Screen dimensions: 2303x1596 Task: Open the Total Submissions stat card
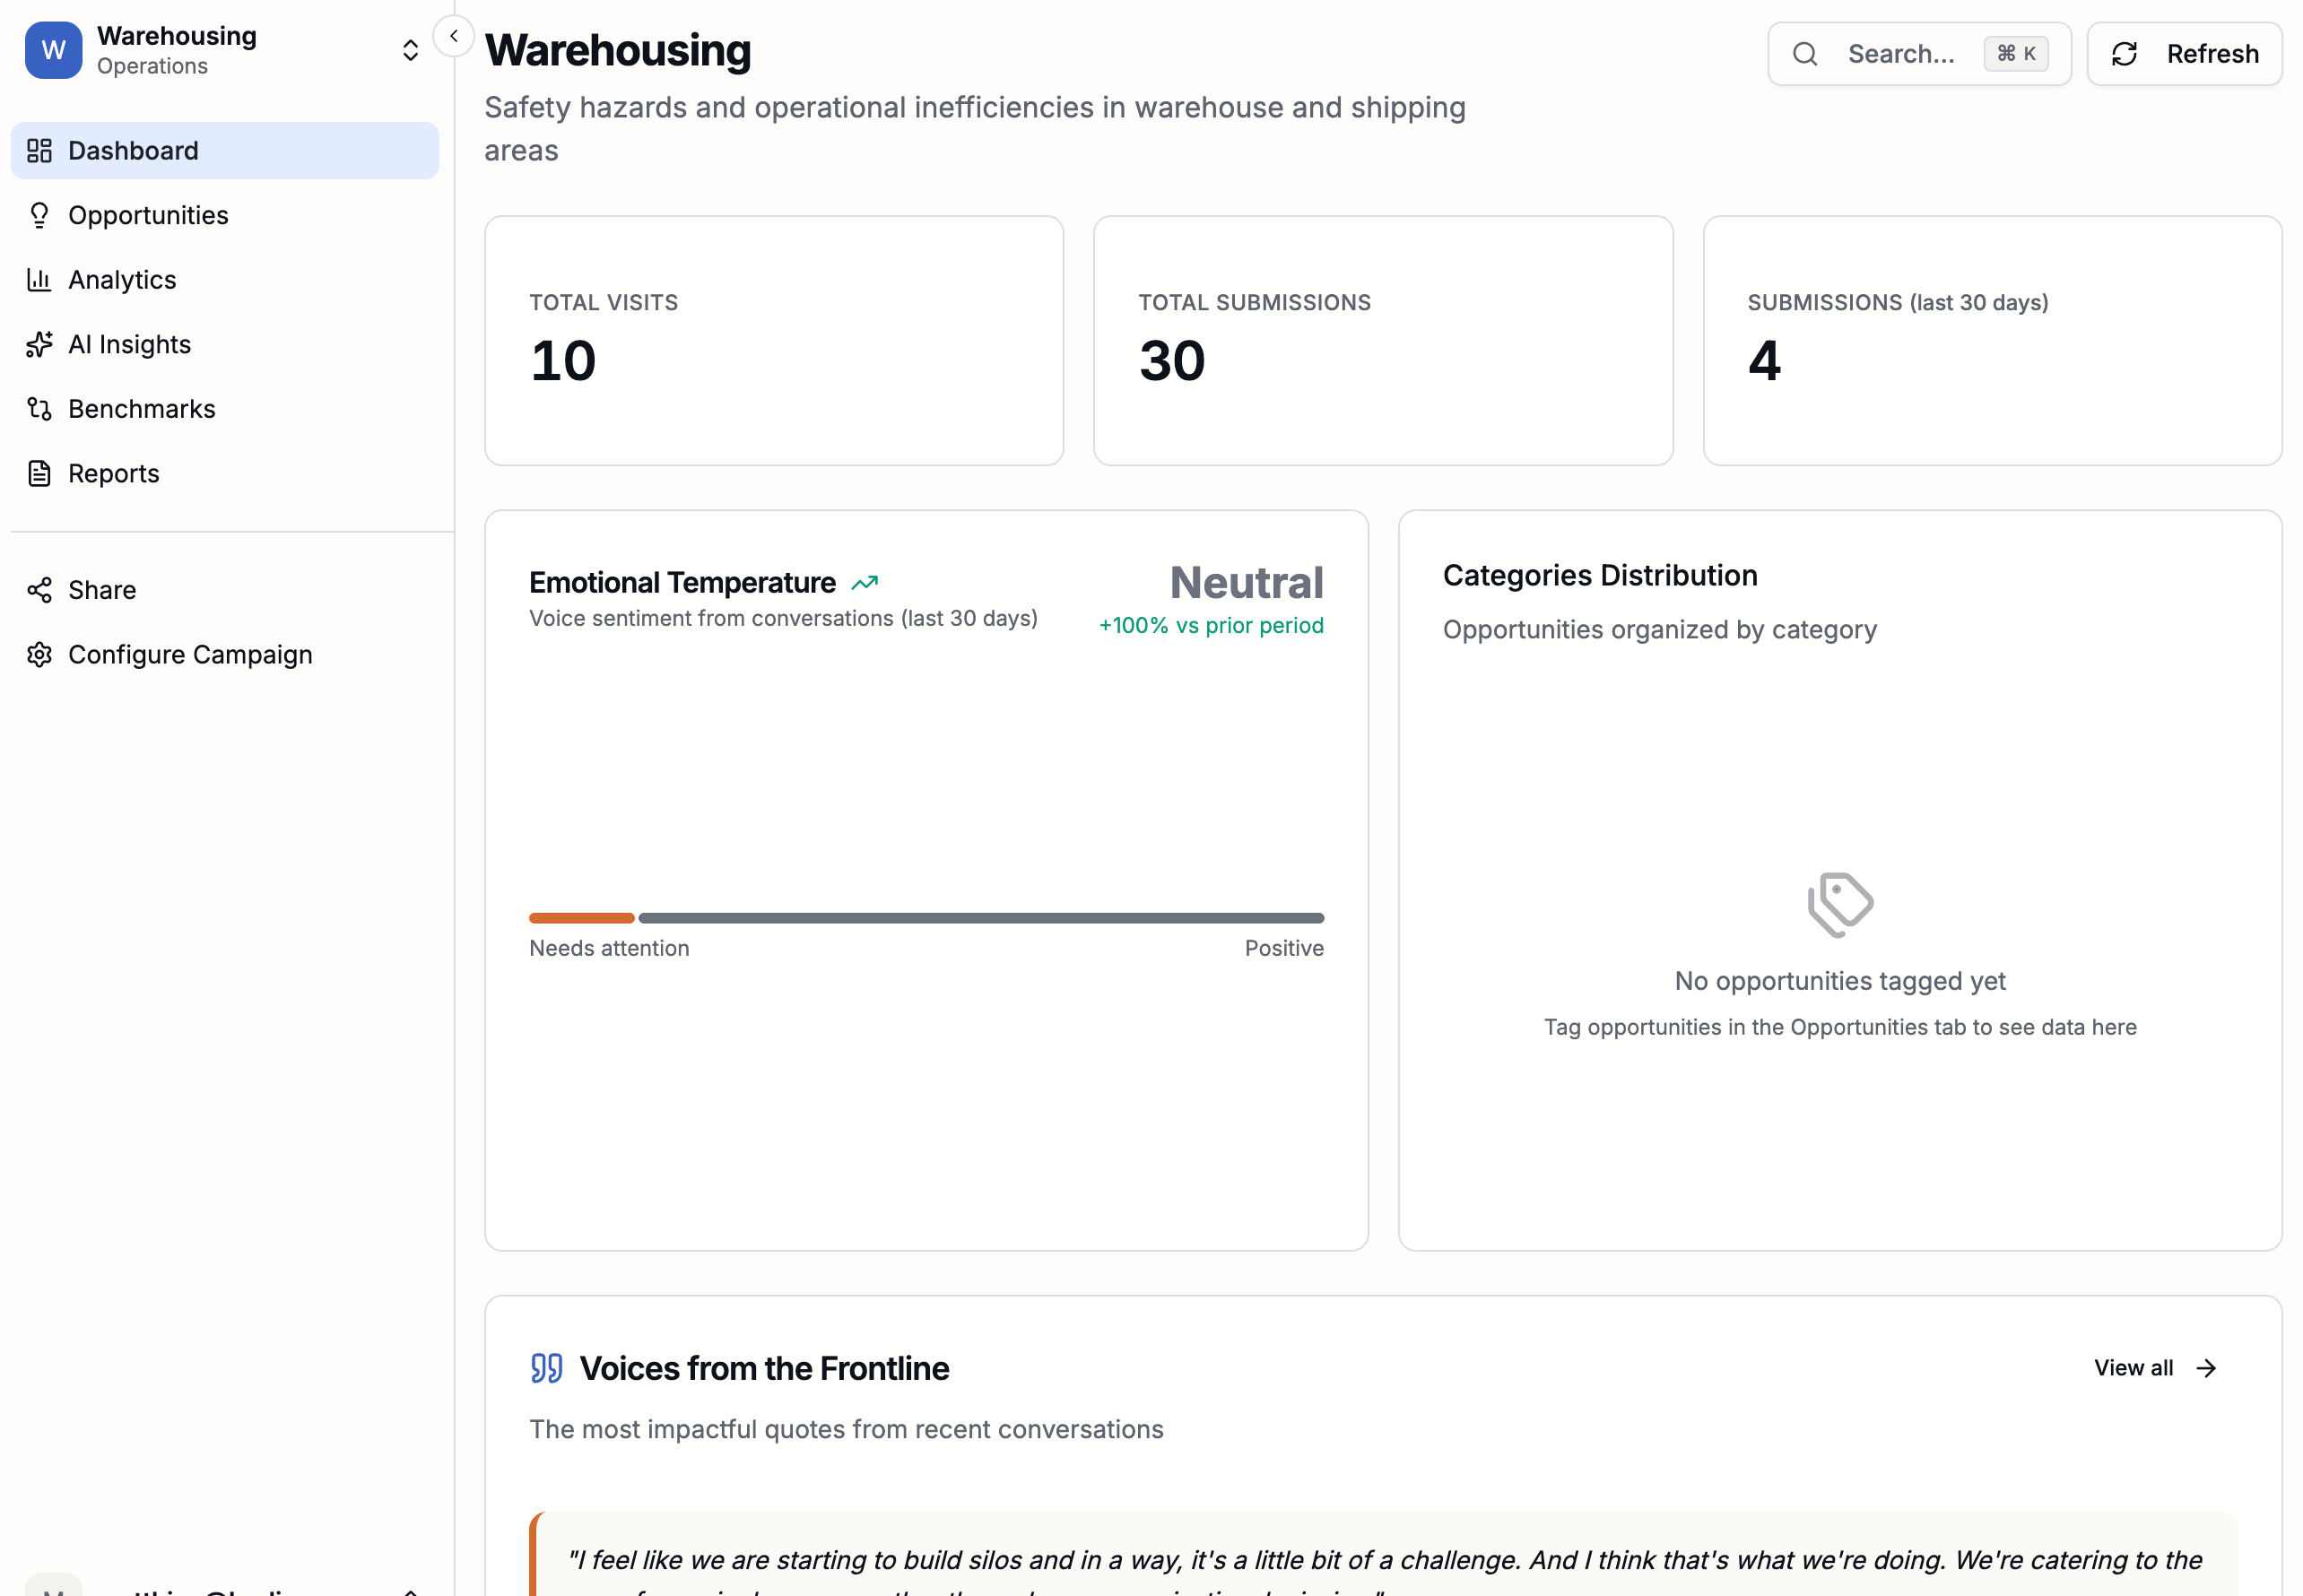(1382, 340)
